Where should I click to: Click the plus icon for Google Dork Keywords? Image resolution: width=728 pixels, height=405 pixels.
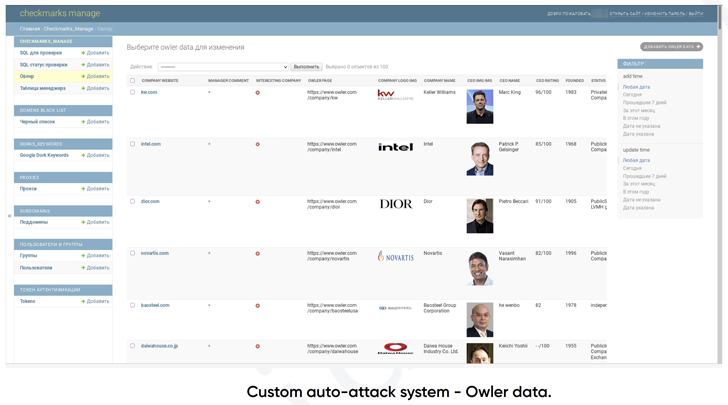click(83, 155)
